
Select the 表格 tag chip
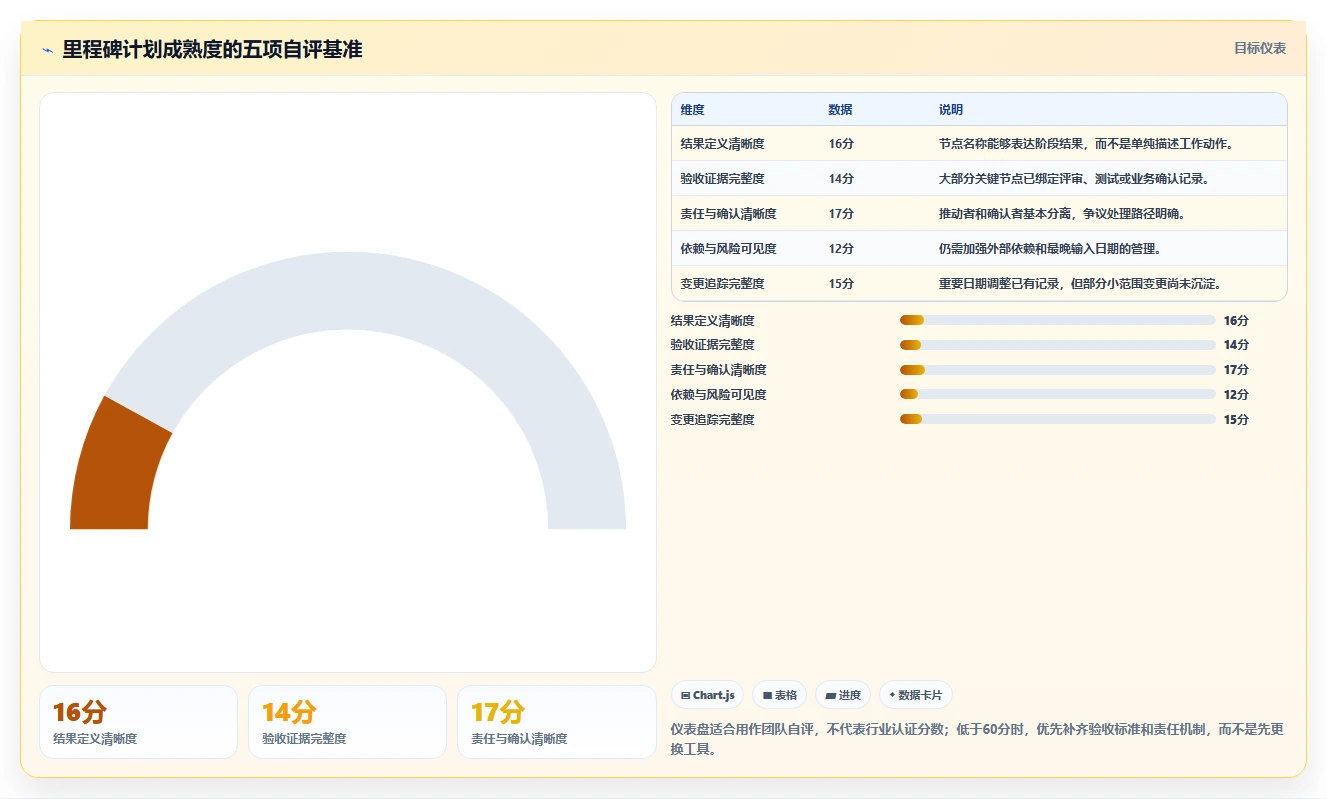779,695
